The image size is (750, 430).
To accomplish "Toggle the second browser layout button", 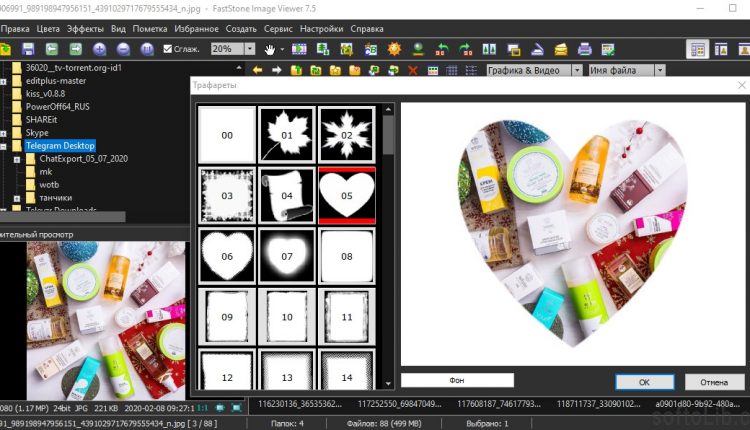I will (x=721, y=49).
